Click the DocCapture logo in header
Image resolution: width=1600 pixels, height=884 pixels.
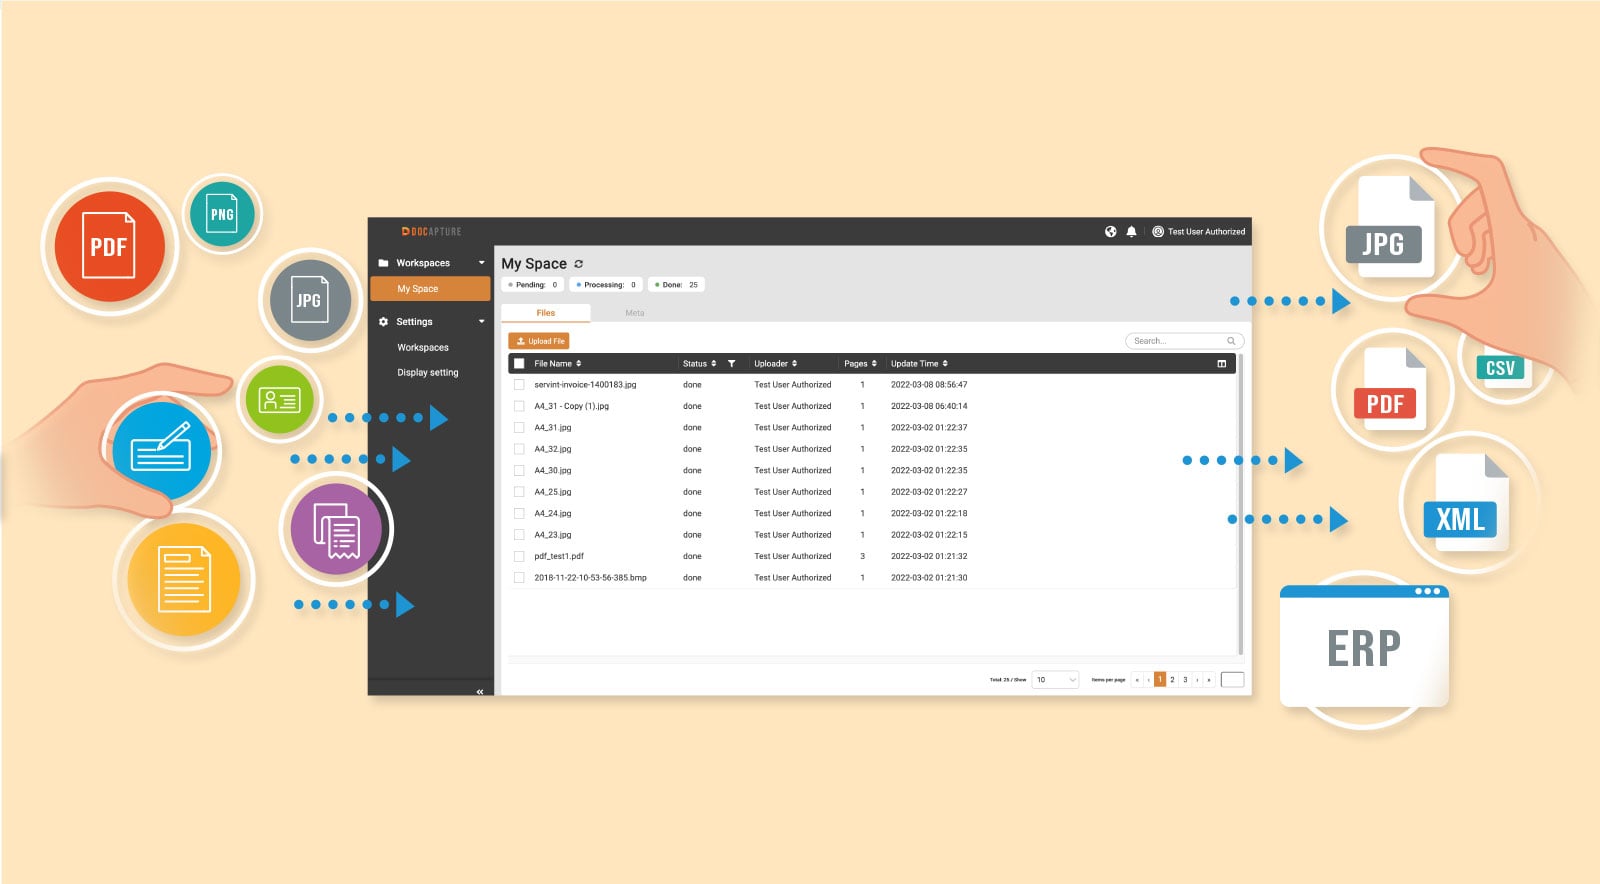point(432,231)
